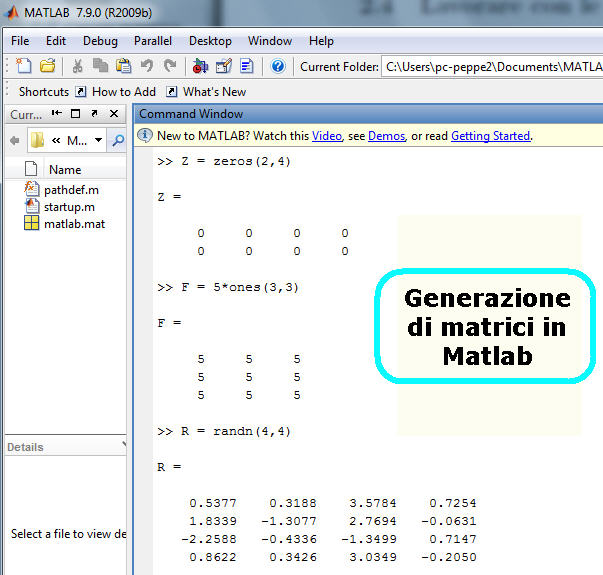Click the yellow folder icon in the path bar
Image resolution: width=603 pixels, height=575 pixels.
tap(37, 140)
